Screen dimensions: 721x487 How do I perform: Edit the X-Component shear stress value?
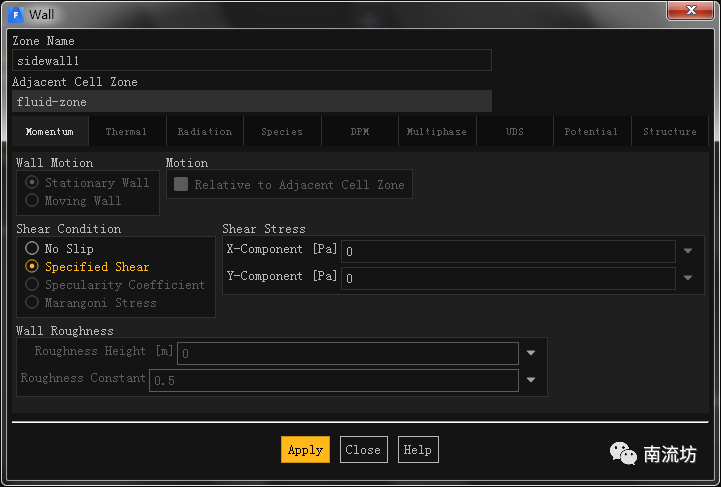(508, 251)
